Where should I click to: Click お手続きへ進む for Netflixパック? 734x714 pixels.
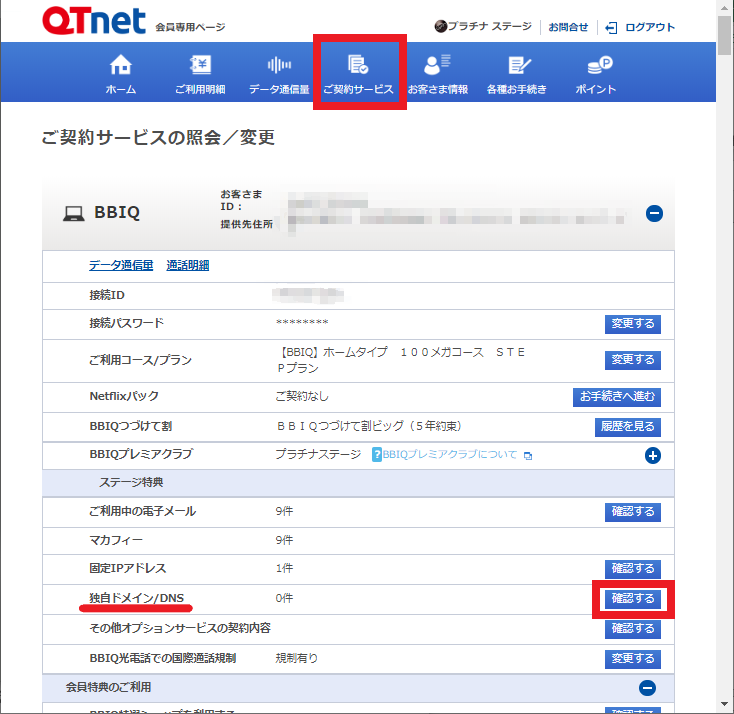point(617,397)
